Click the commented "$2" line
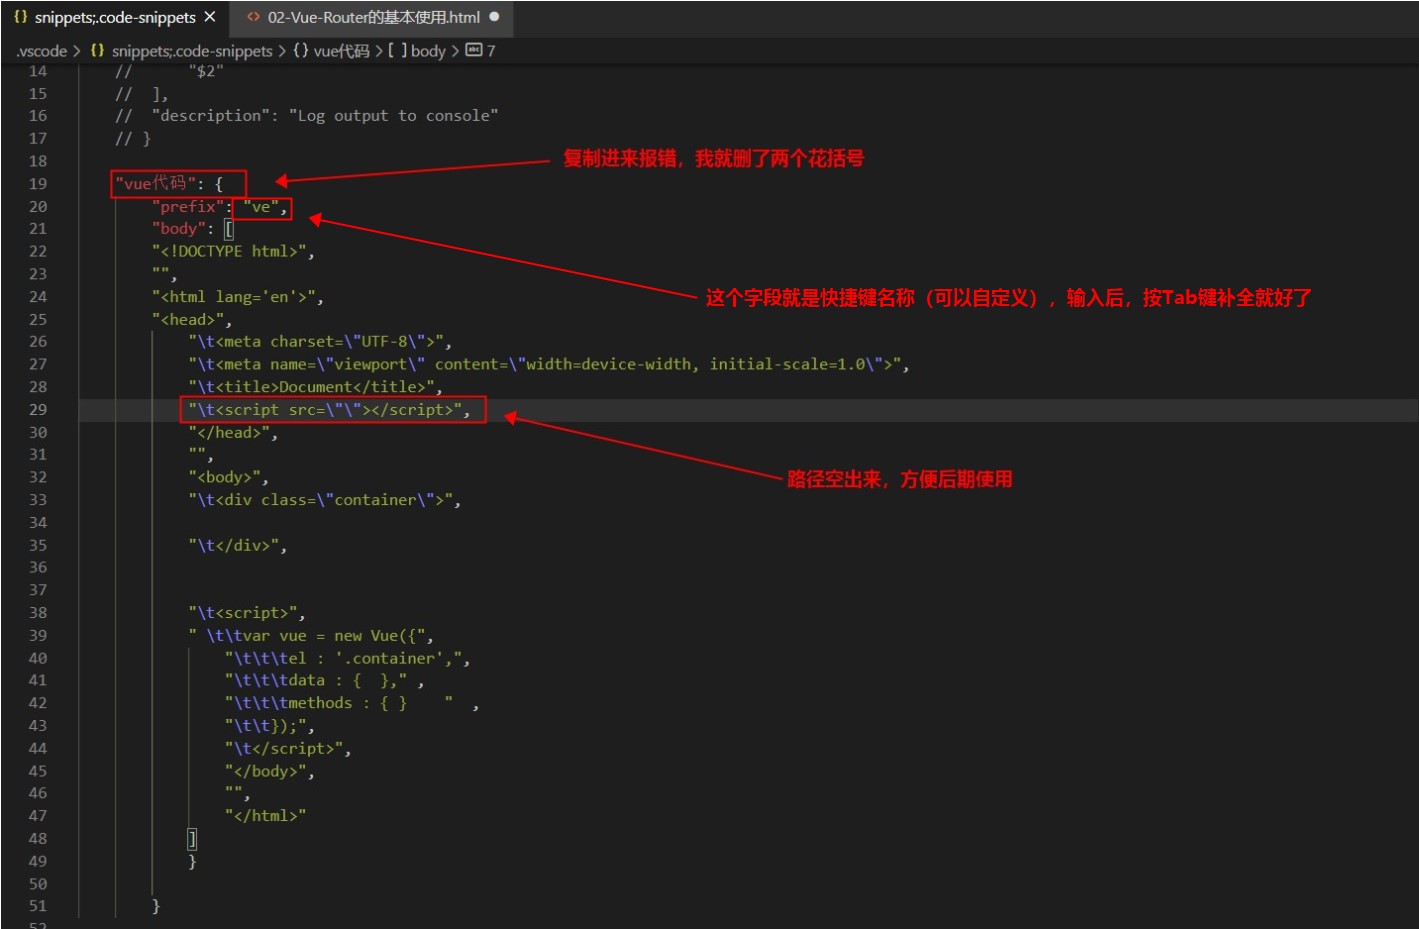1419x929 pixels. pos(169,71)
